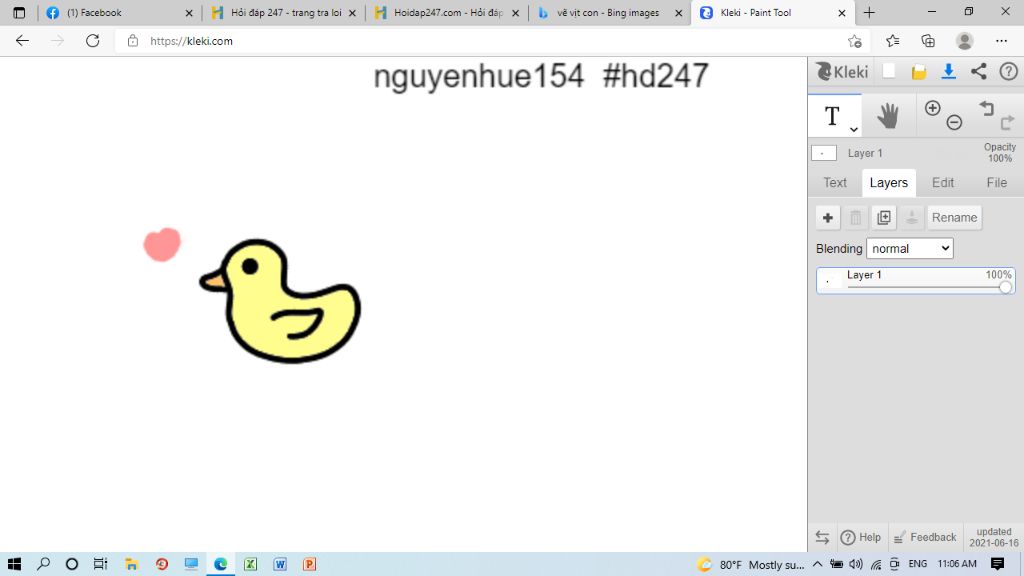View site information lock icon

click(x=133, y=40)
